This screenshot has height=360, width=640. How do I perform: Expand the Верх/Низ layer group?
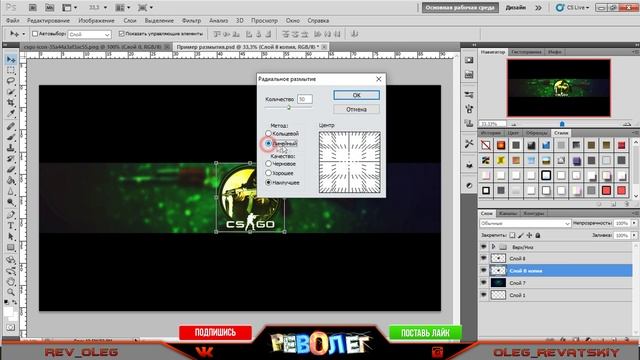[493, 247]
